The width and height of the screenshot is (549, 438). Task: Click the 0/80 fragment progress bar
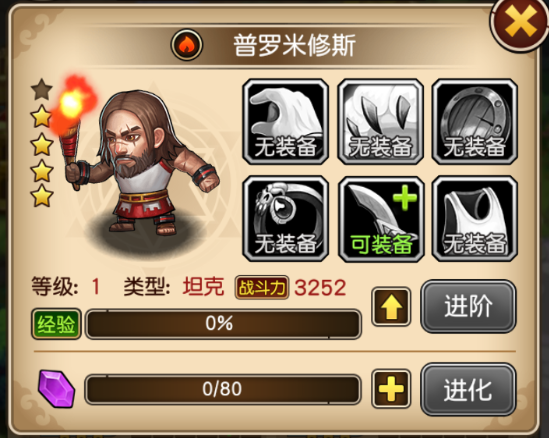coord(223,389)
